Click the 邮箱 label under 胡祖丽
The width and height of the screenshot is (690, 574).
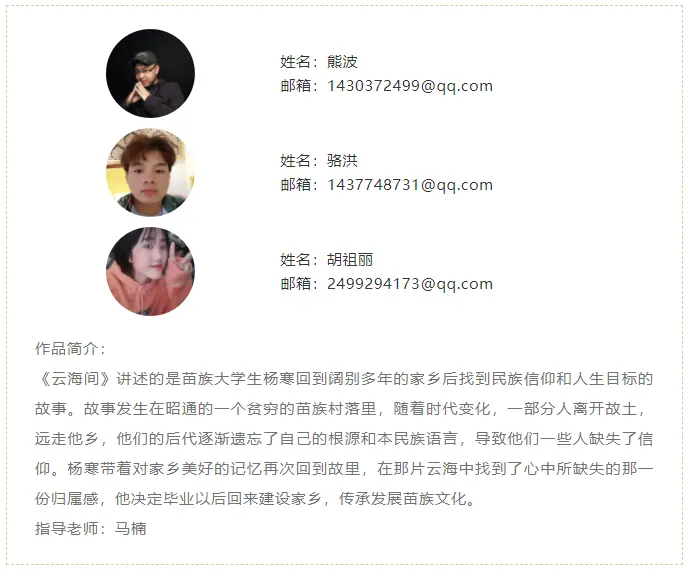click(295, 284)
